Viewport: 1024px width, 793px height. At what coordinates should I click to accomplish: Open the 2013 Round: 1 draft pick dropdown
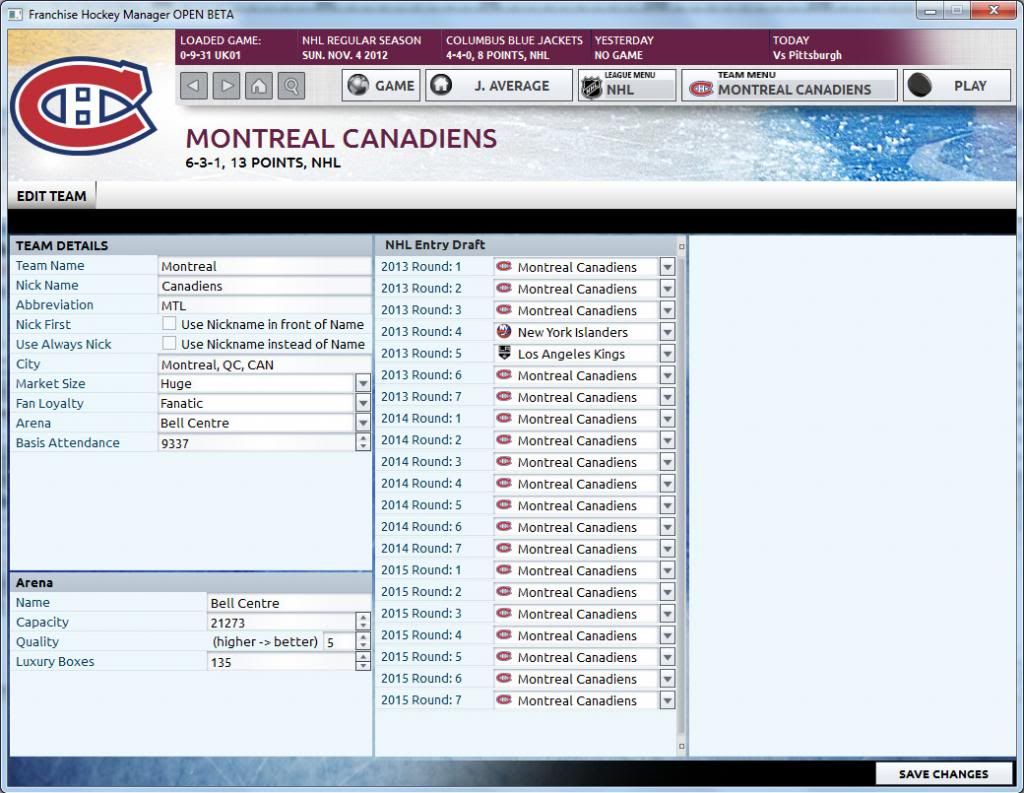coord(667,267)
